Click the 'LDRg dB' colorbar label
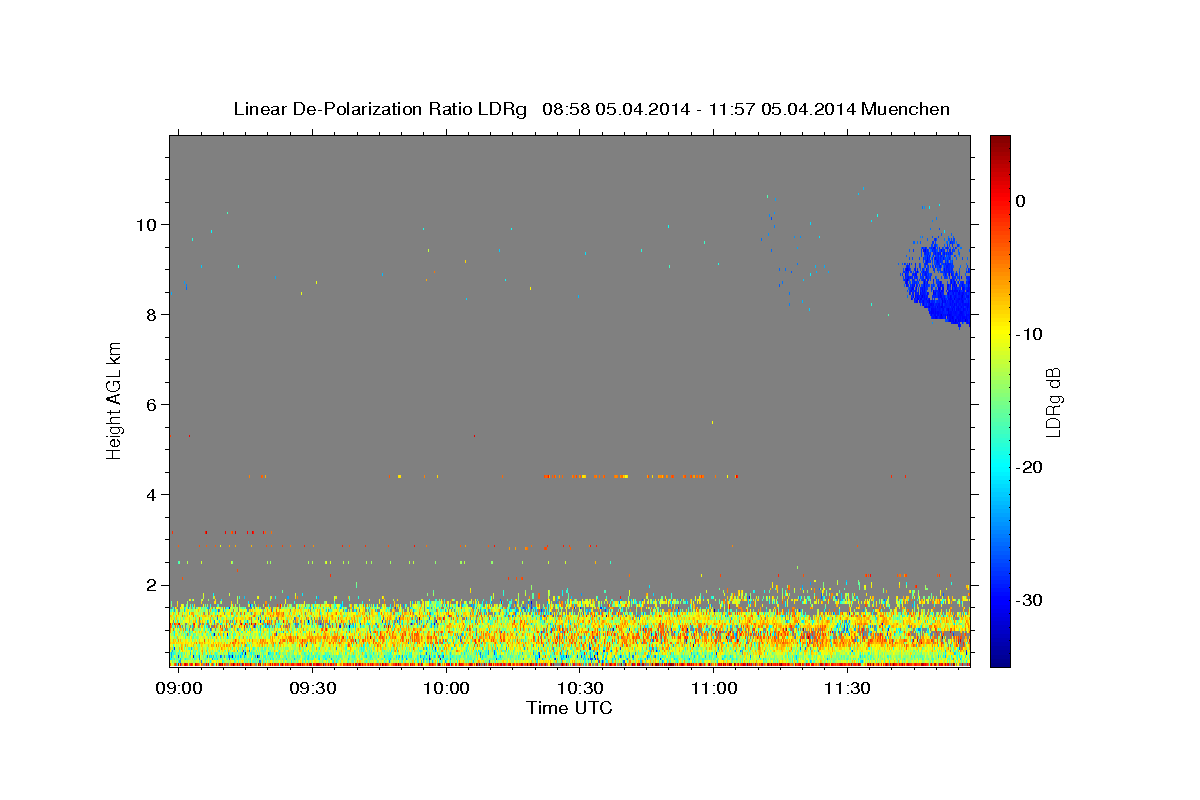 [1053, 401]
